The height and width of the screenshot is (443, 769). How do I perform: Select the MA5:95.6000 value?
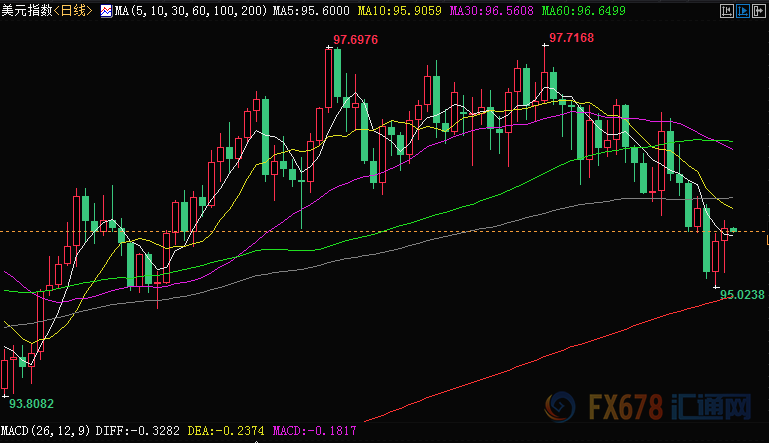(x=311, y=11)
